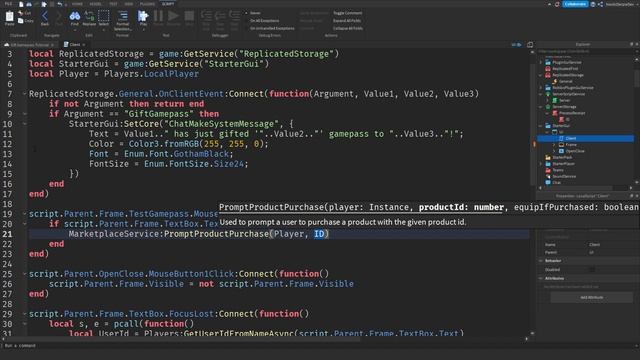Select StarterPack in Explorer
The width and height of the screenshot is (640, 360).
(562, 157)
